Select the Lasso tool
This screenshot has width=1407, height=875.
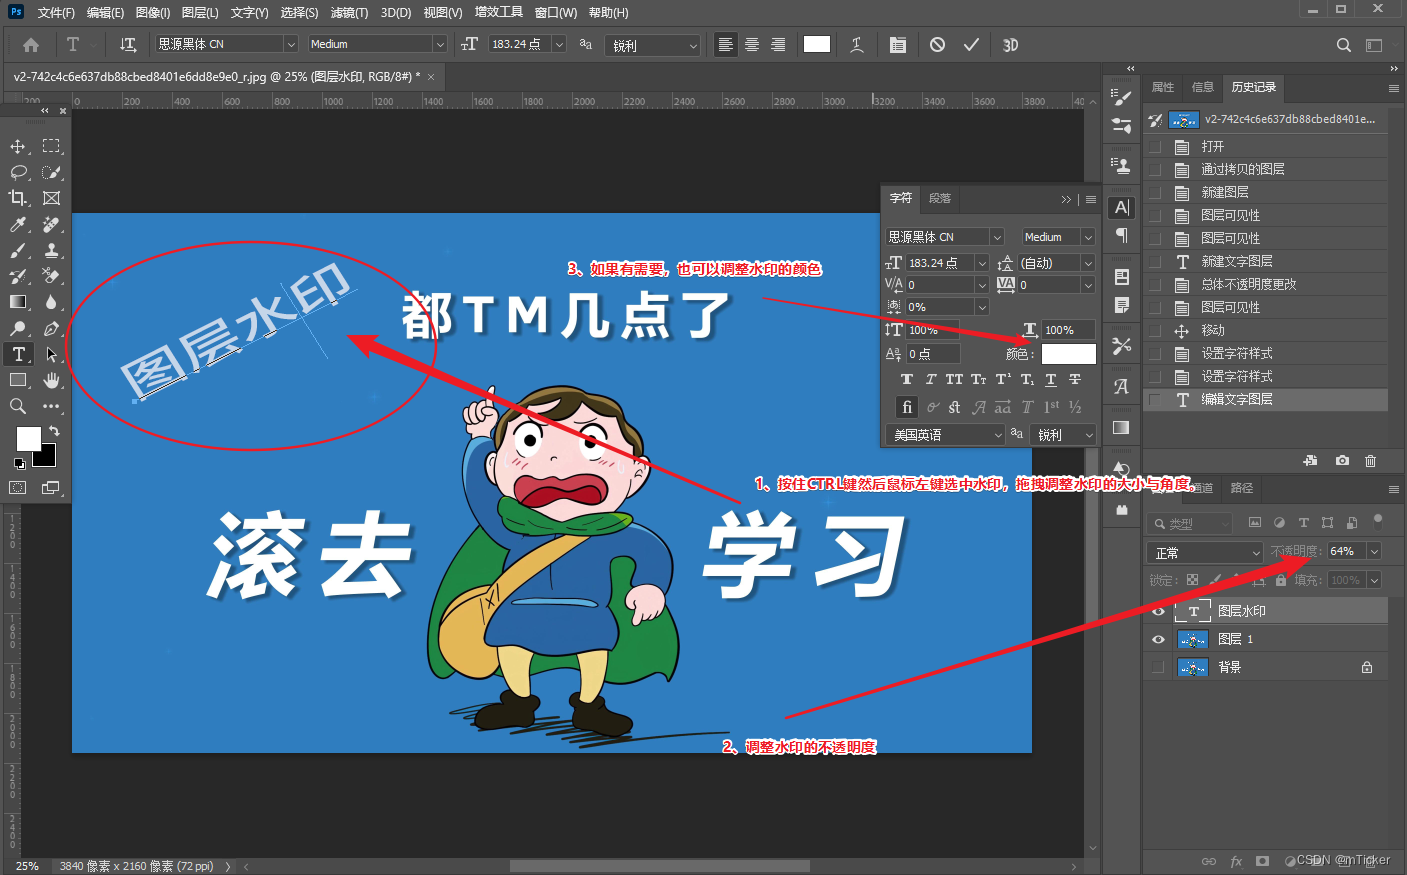18,172
